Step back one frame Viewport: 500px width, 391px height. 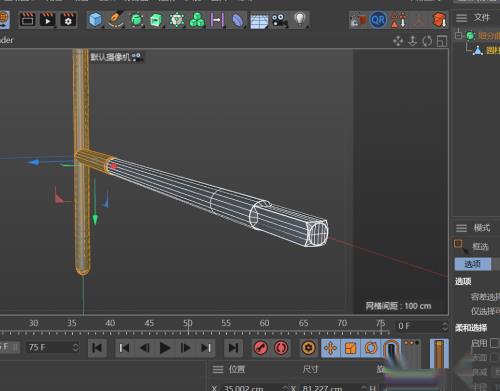(145, 348)
